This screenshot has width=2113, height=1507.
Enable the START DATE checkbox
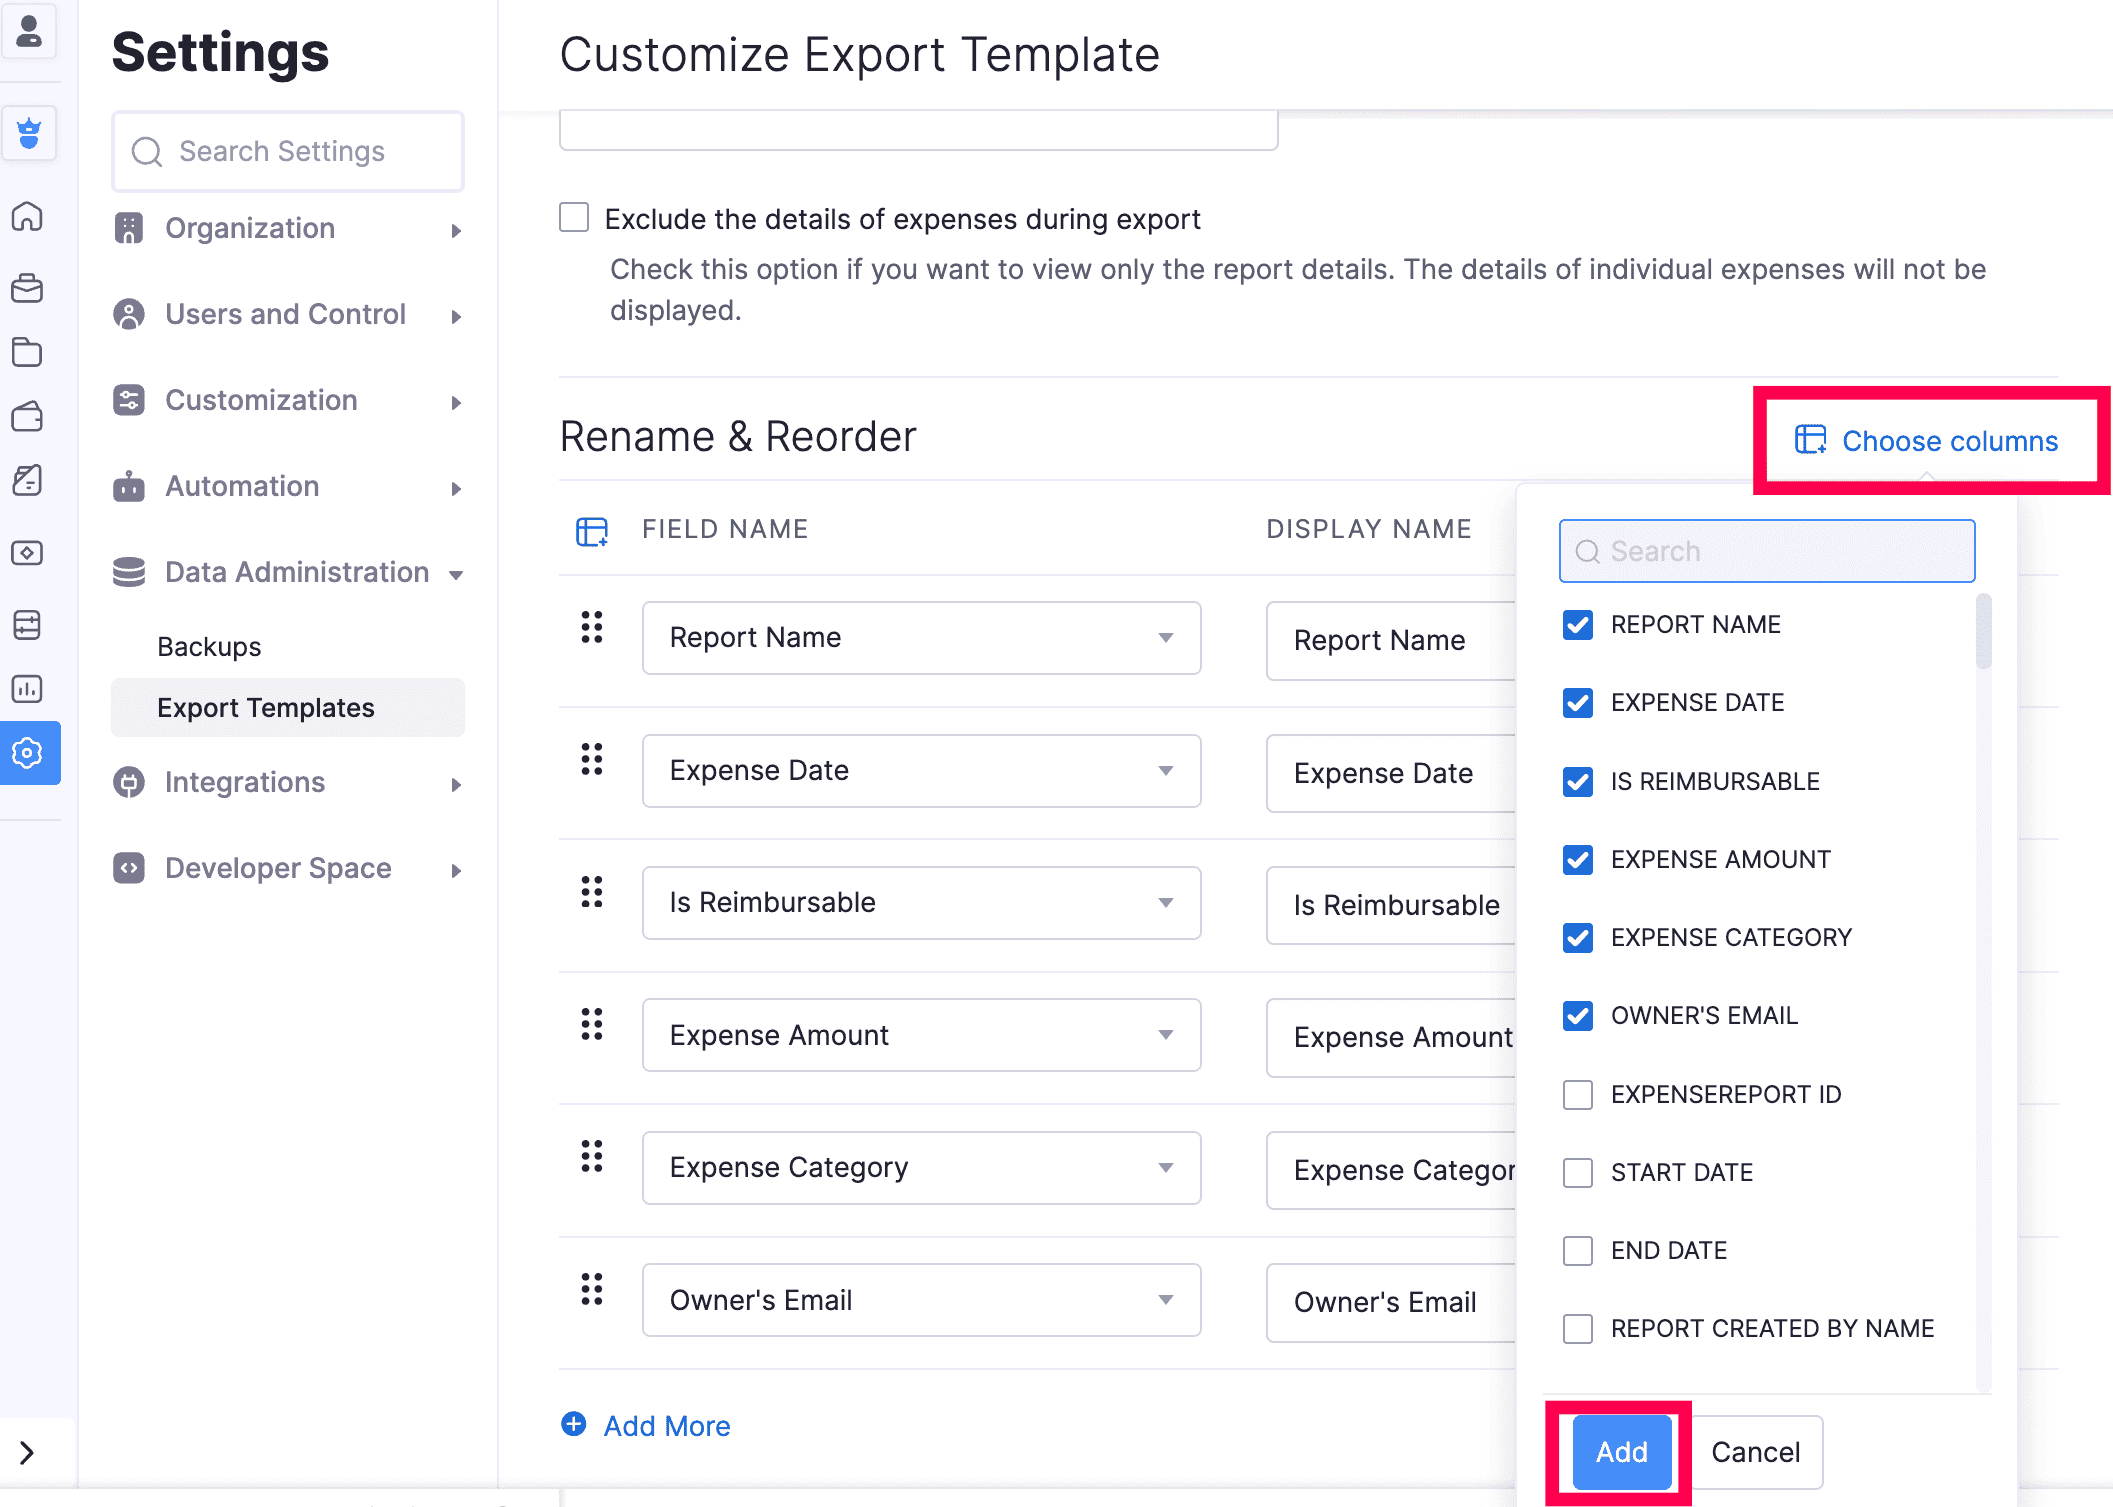[1577, 1172]
